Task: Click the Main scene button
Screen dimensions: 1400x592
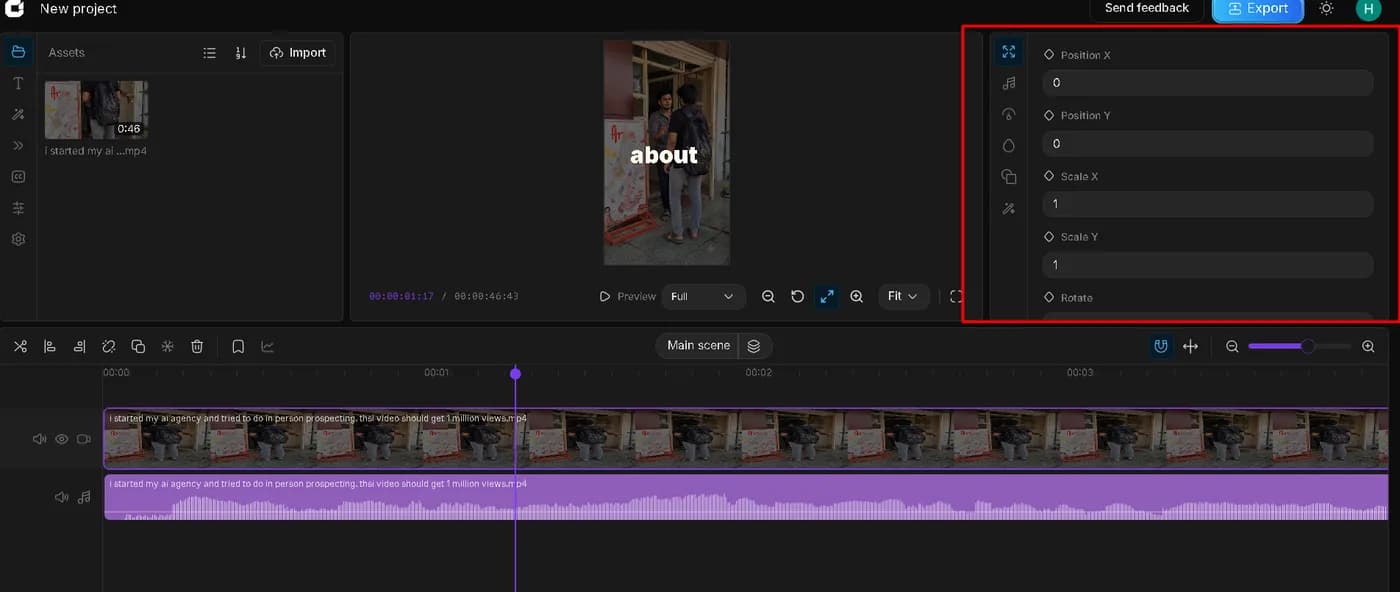Action: coord(698,345)
